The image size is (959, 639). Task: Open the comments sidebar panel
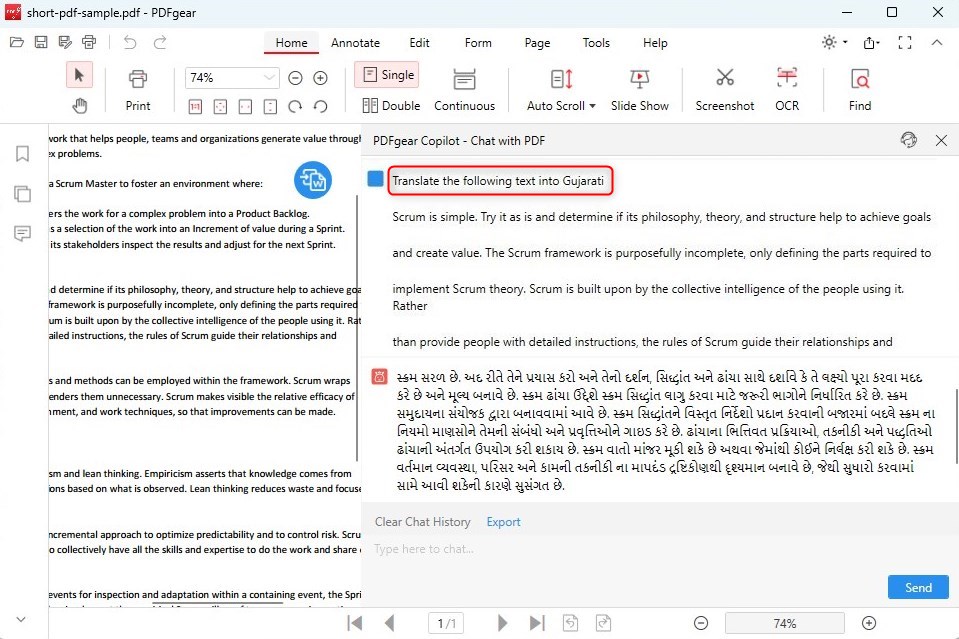click(x=23, y=234)
